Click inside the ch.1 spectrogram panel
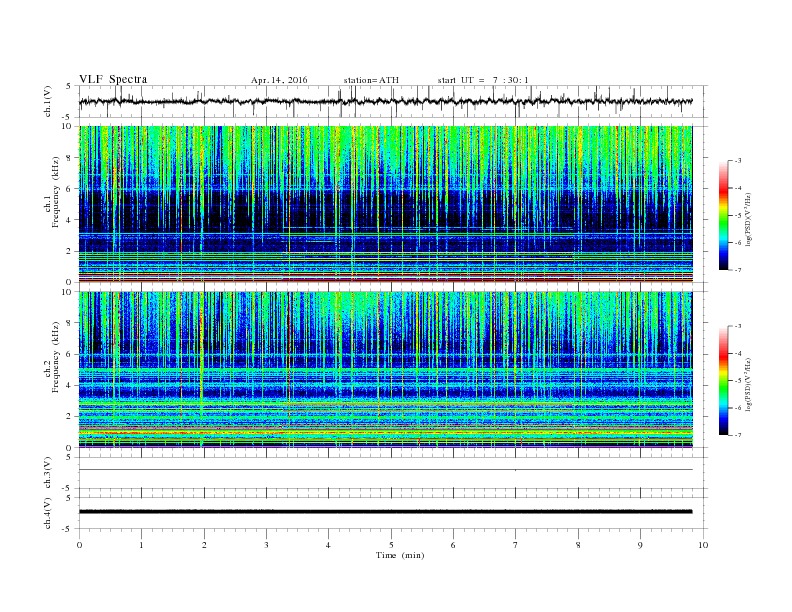792x612 pixels. pyautogui.click(x=385, y=204)
